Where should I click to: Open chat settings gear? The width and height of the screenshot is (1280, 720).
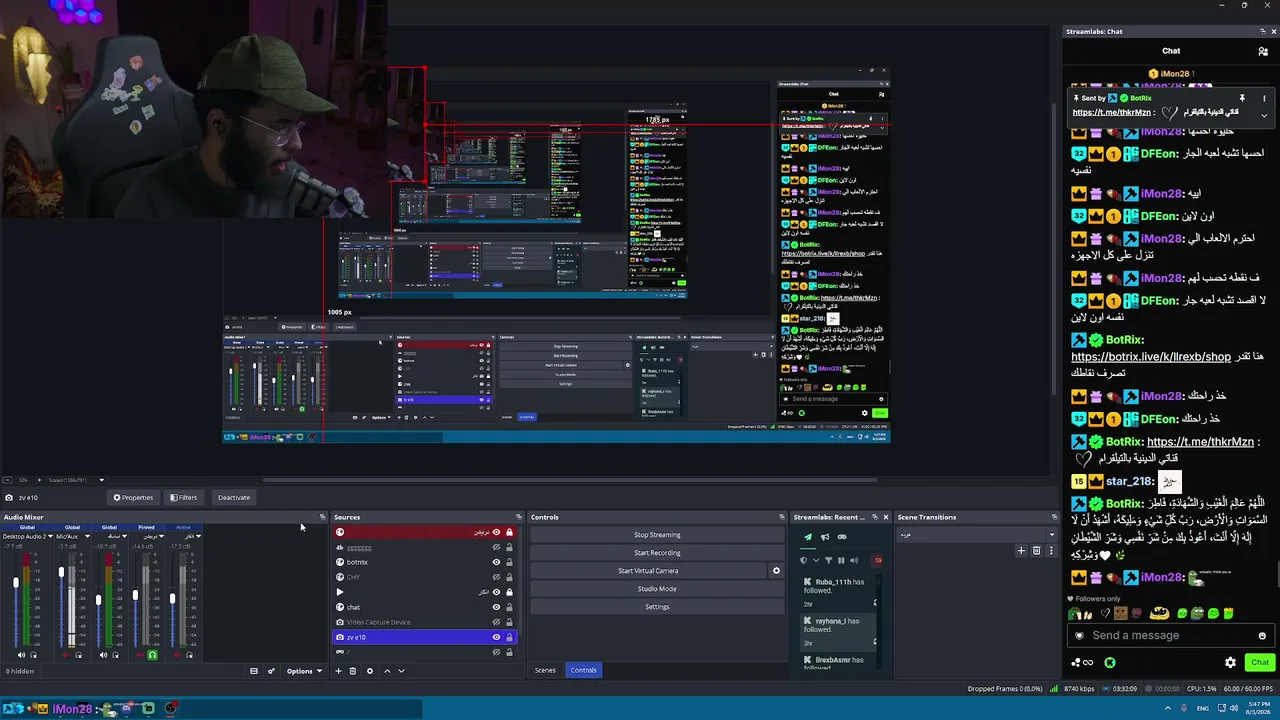tap(1230, 662)
